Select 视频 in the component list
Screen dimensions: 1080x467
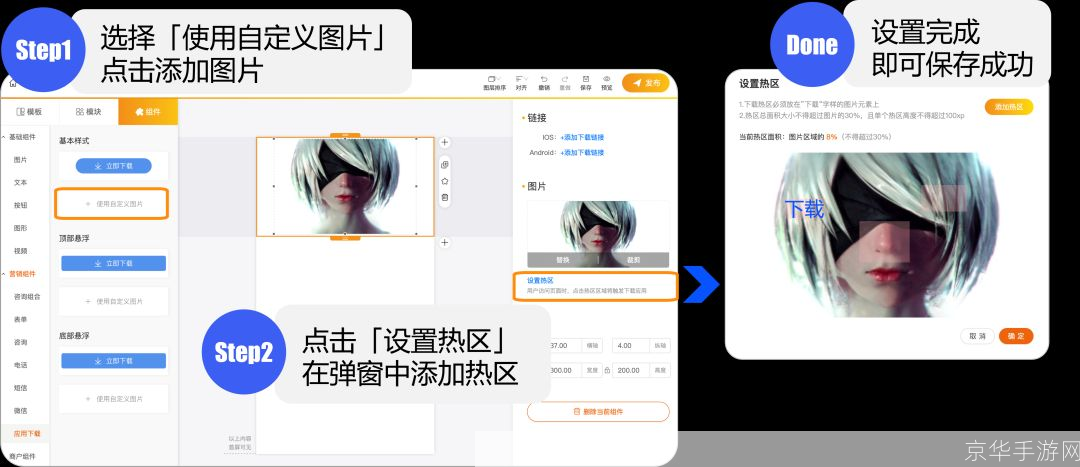(21, 251)
